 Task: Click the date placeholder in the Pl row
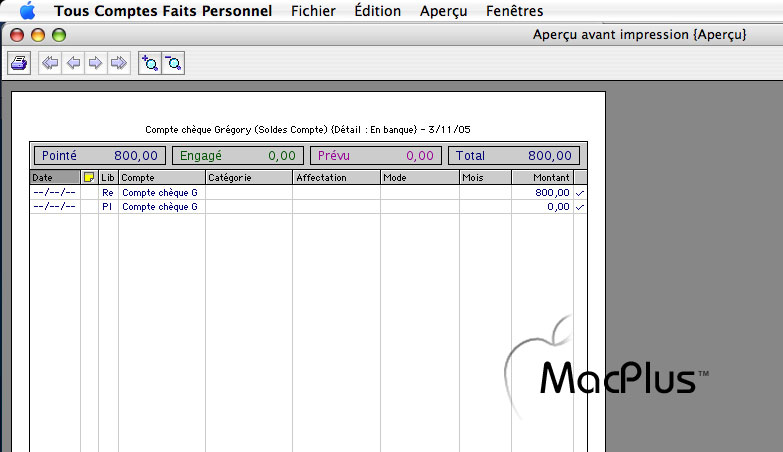click(54, 207)
